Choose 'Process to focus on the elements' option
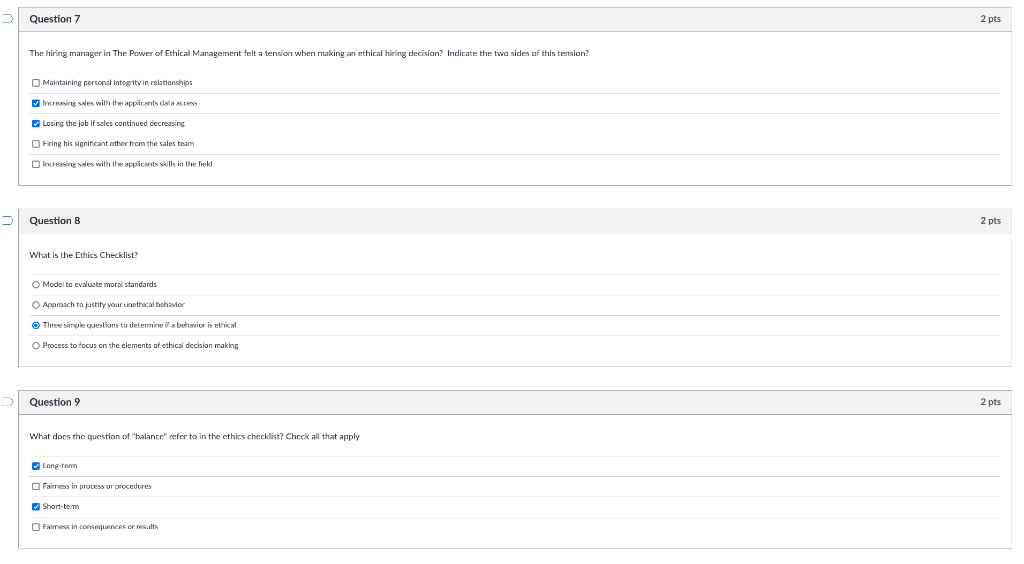The width and height of the screenshot is (1024, 564). 36,345
